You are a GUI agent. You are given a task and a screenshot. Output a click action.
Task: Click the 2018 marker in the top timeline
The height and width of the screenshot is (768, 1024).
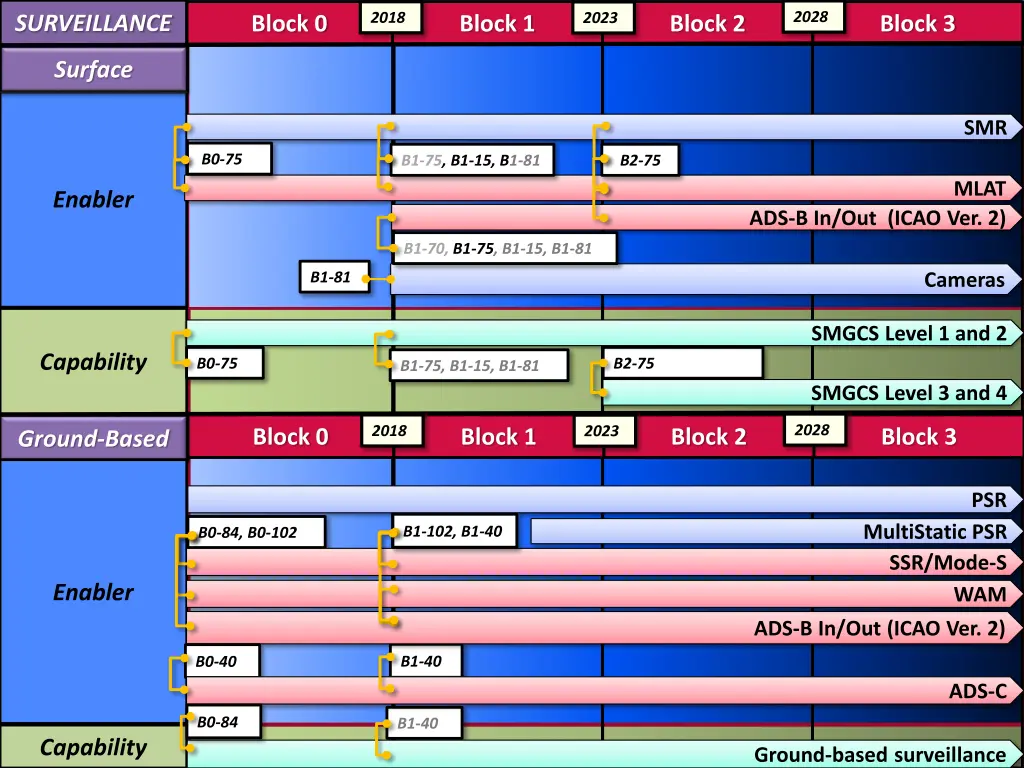387,18
